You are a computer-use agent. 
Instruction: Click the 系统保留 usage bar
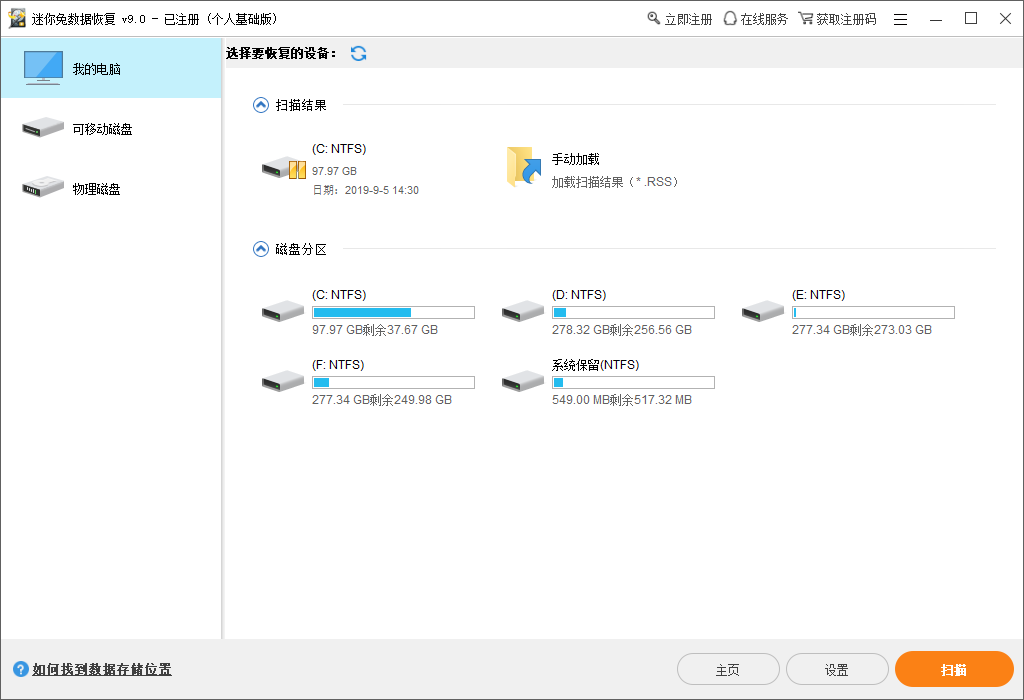(x=633, y=383)
